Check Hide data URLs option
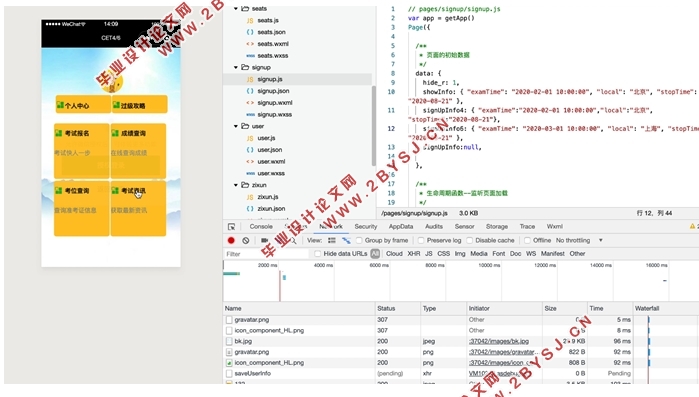 click(x=317, y=254)
